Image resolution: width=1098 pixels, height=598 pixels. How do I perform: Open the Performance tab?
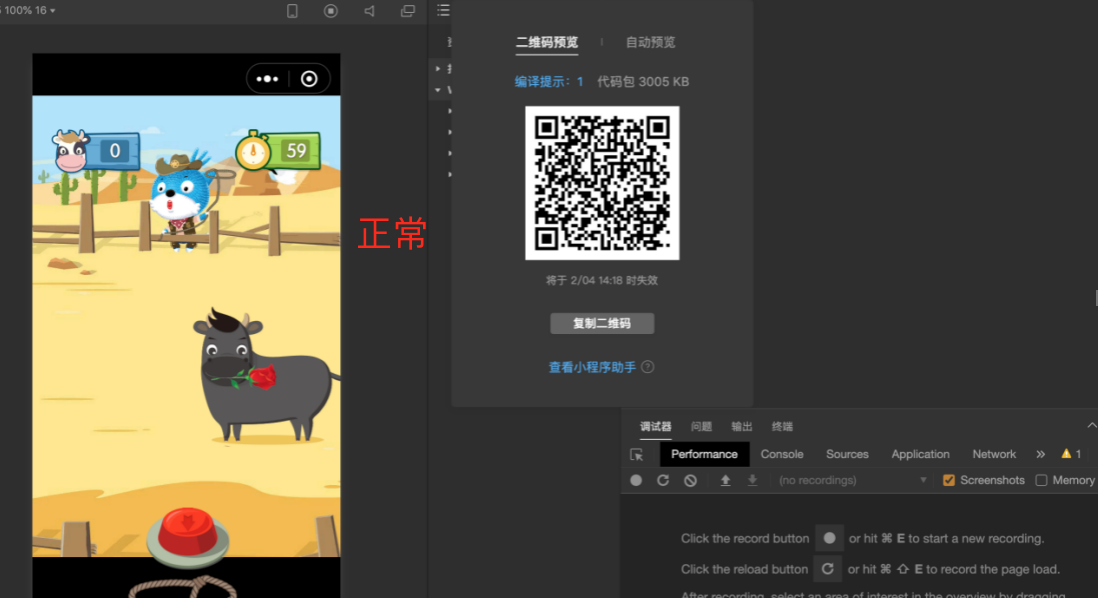click(x=704, y=454)
